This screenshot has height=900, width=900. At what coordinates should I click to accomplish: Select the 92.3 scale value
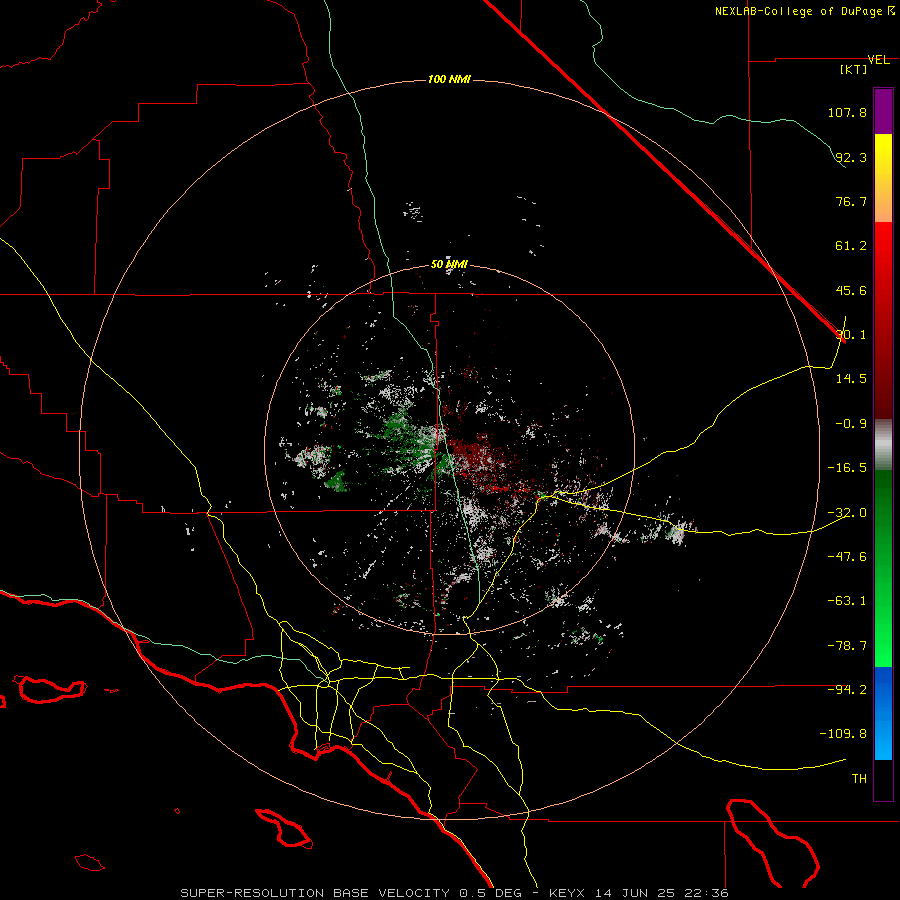(x=850, y=157)
